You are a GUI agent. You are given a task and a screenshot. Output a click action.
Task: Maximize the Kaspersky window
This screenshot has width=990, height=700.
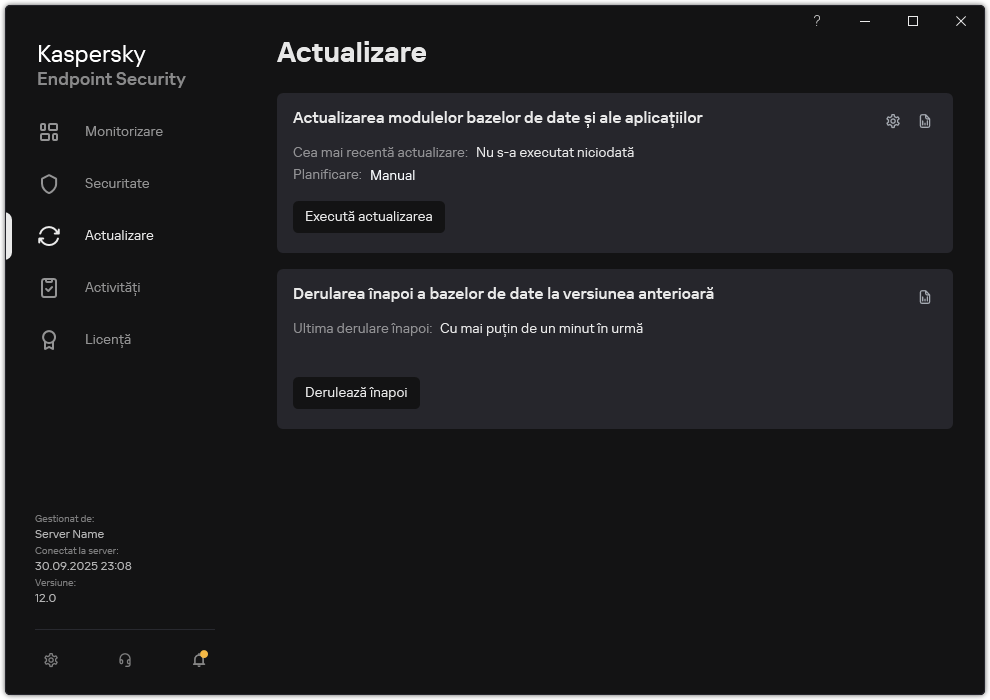(913, 21)
